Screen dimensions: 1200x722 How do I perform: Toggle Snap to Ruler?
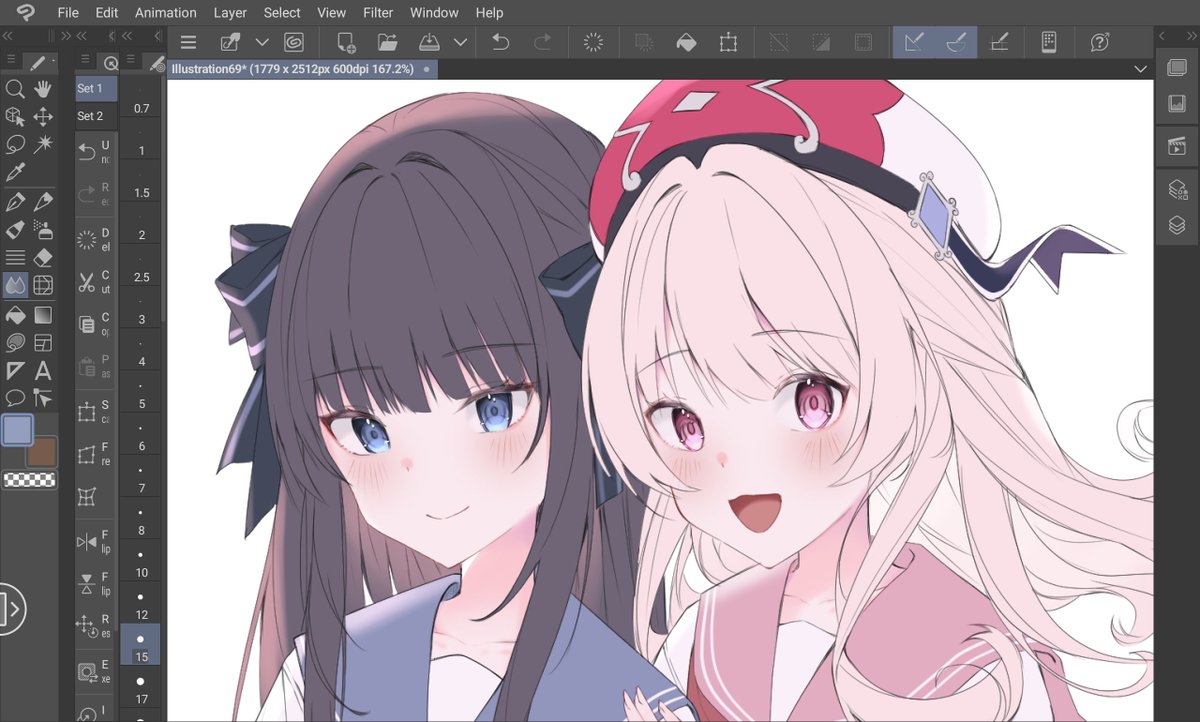pyautogui.click(x=913, y=42)
